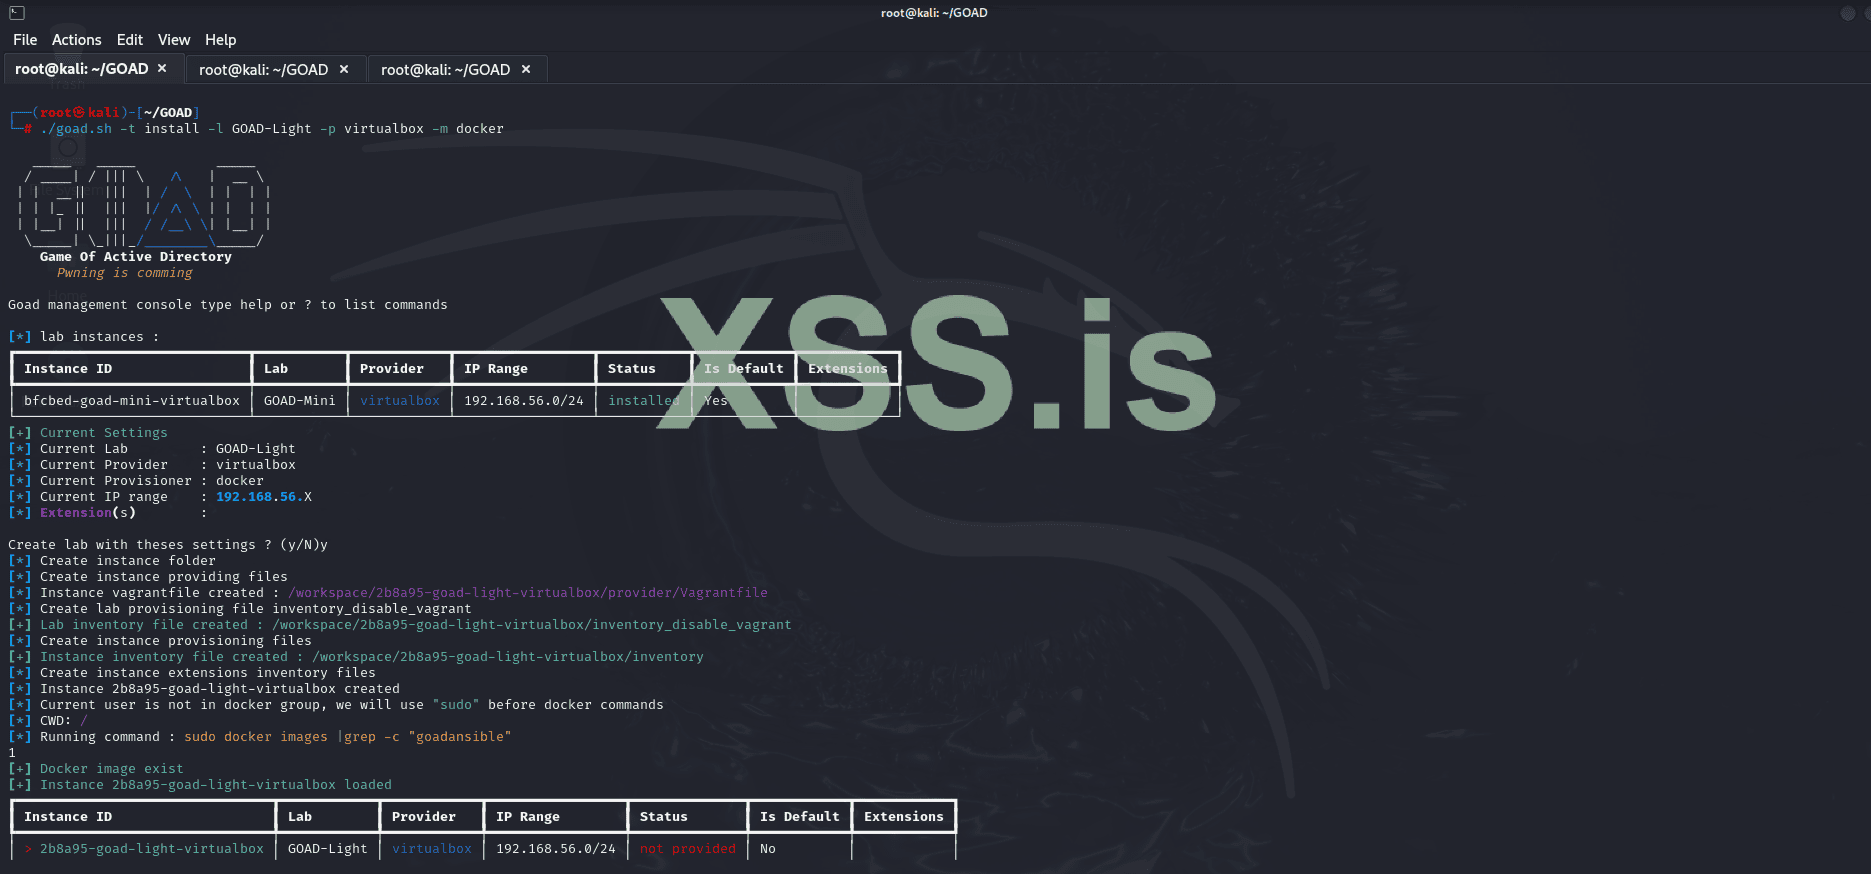Open the View menu

tap(174, 40)
